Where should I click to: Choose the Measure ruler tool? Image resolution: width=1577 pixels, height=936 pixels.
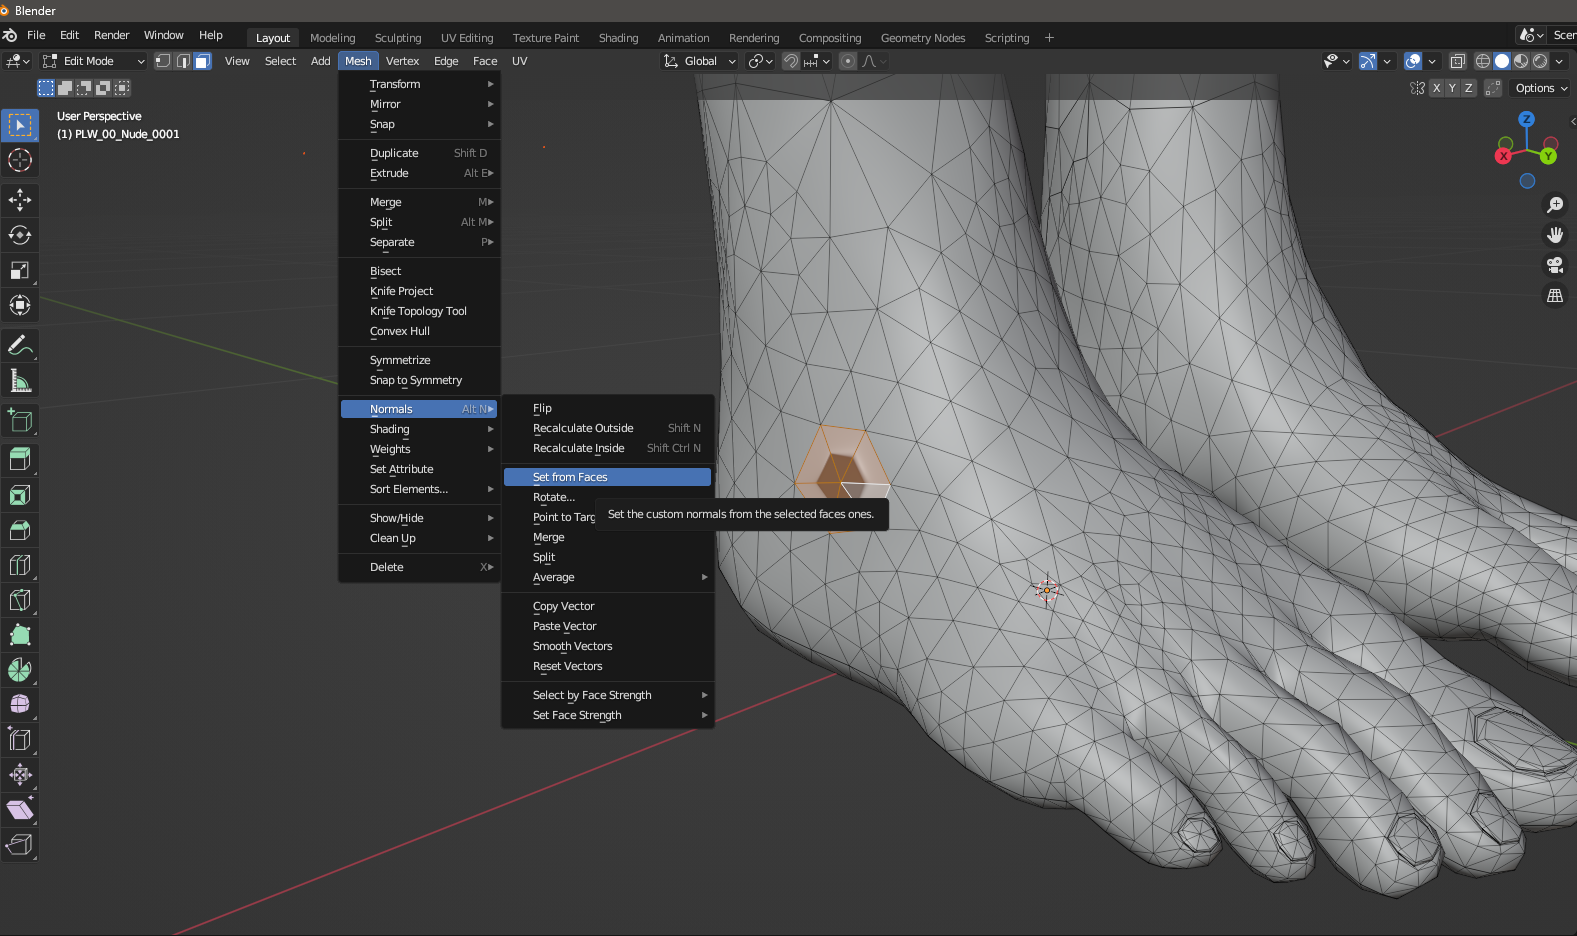20,381
